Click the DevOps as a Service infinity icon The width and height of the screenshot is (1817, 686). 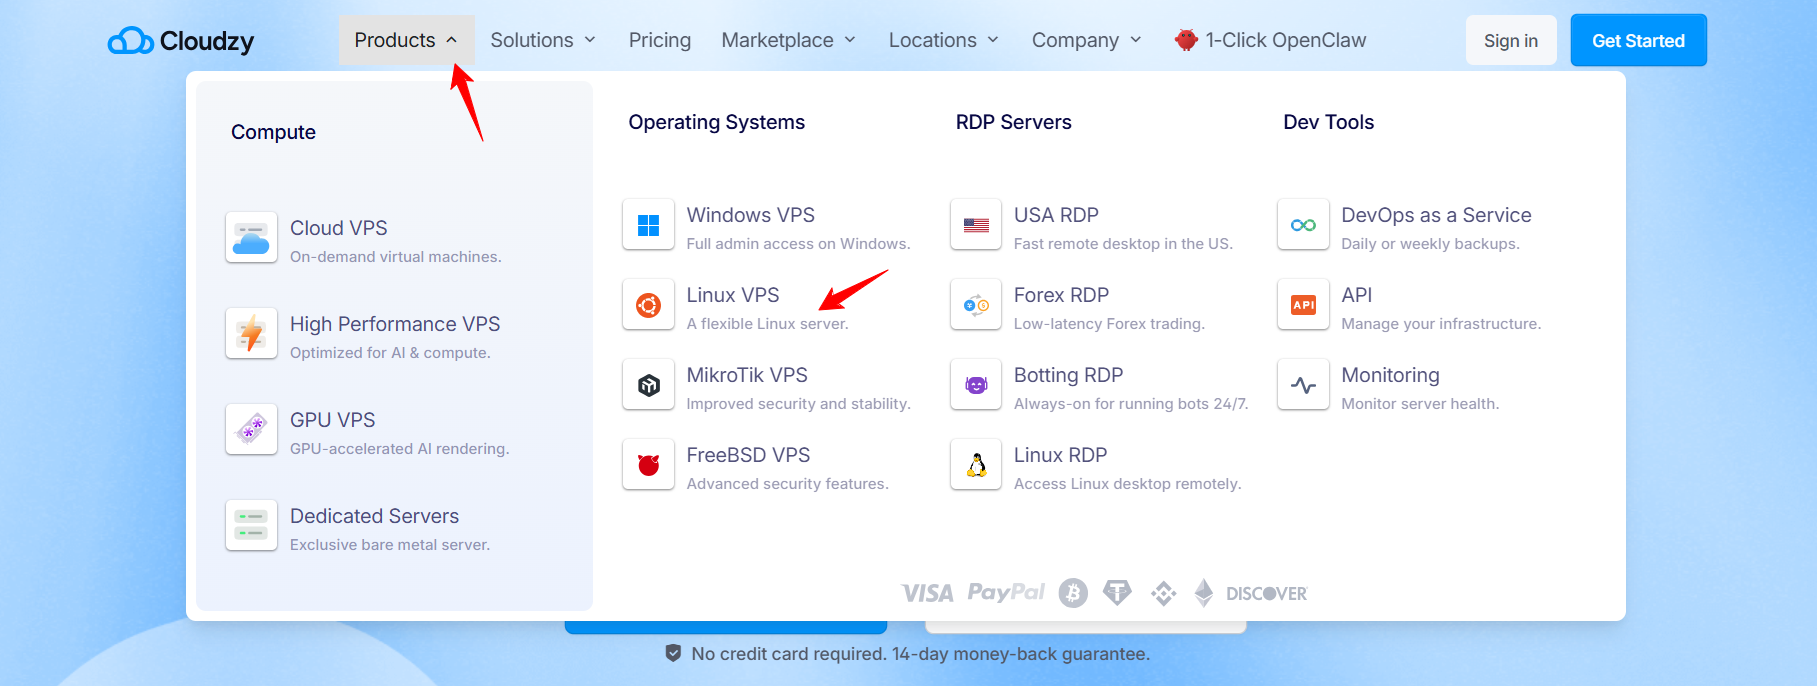point(1303,225)
